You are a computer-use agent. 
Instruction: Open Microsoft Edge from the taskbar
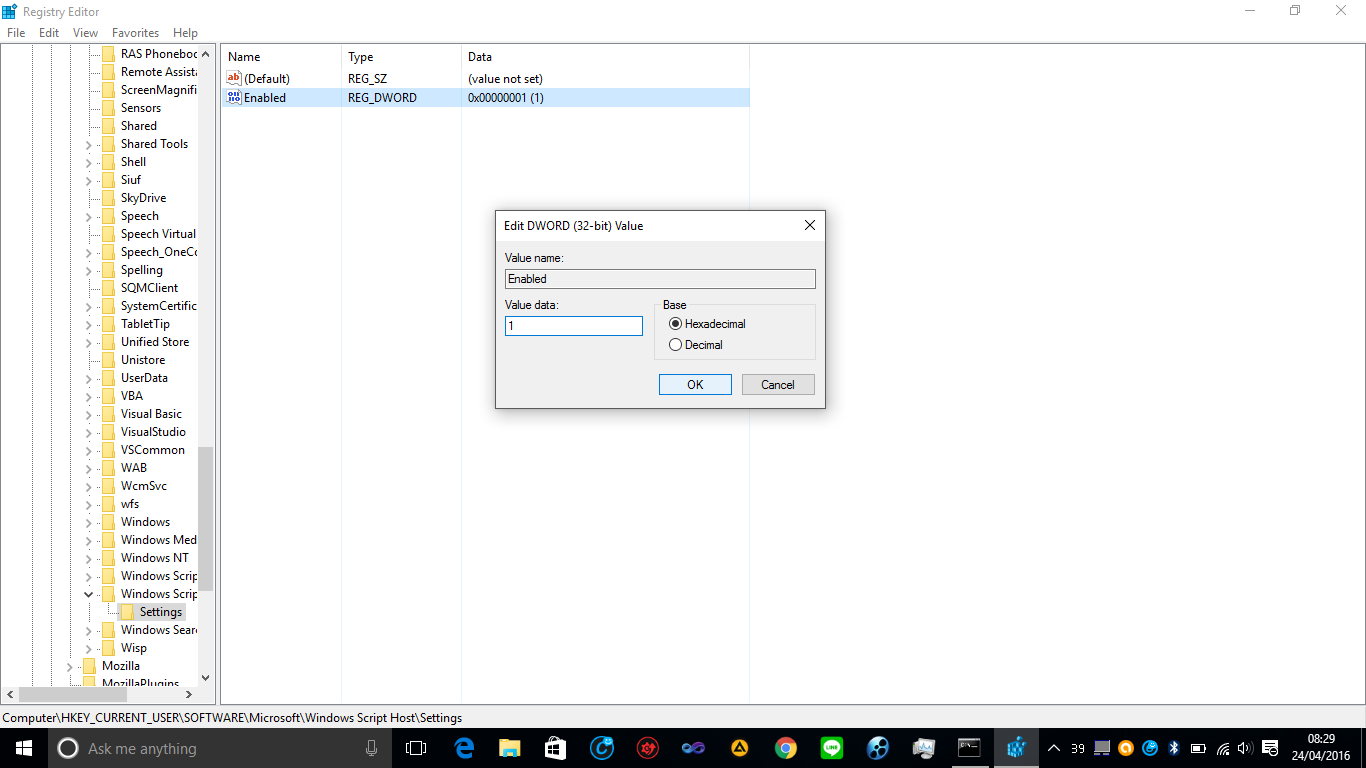click(464, 748)
